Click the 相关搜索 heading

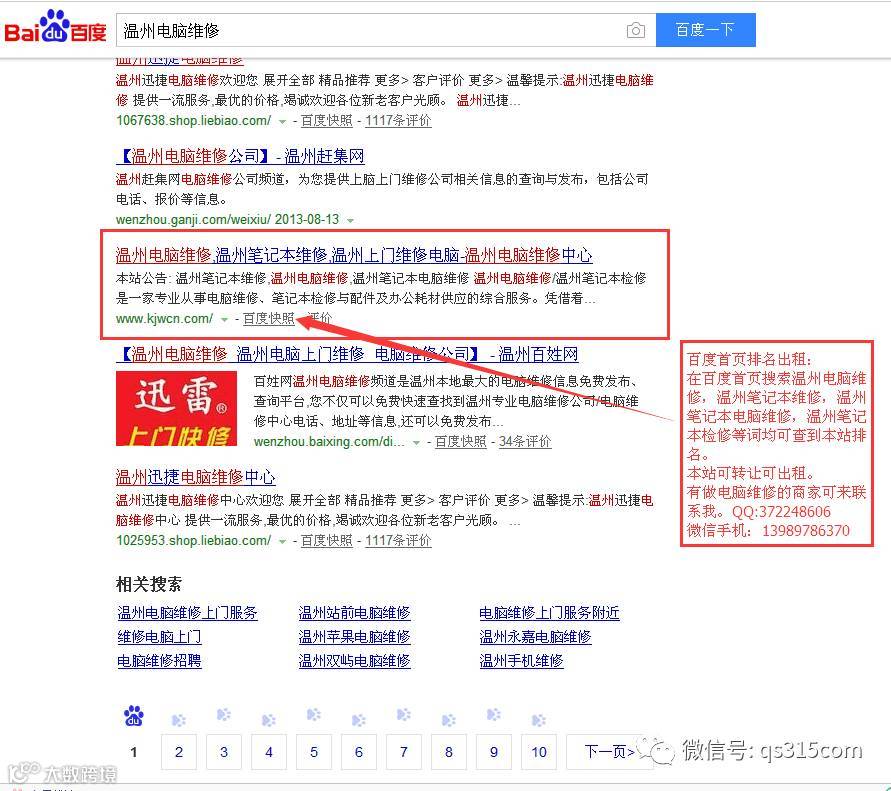(149, 584)
